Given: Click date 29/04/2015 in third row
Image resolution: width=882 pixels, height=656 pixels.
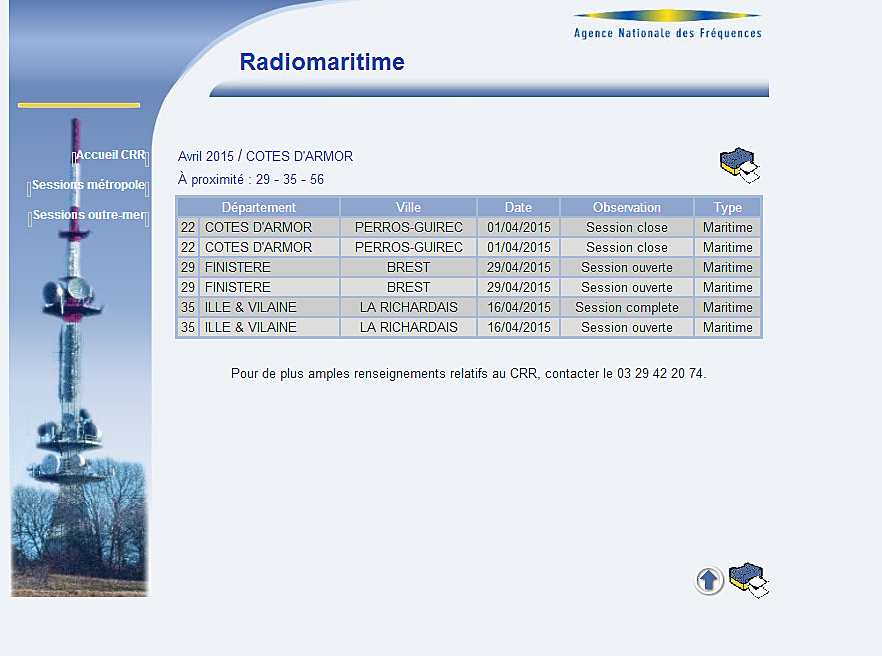Looking at the screenshot, I should tap(519, 267).
